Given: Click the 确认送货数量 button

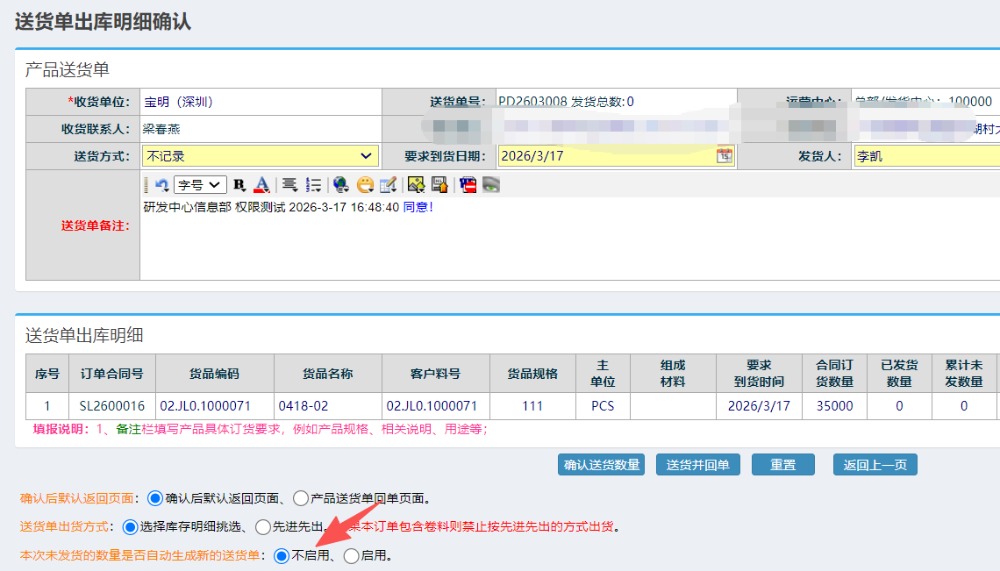Looking at the screenshot, I should point(601,465).
